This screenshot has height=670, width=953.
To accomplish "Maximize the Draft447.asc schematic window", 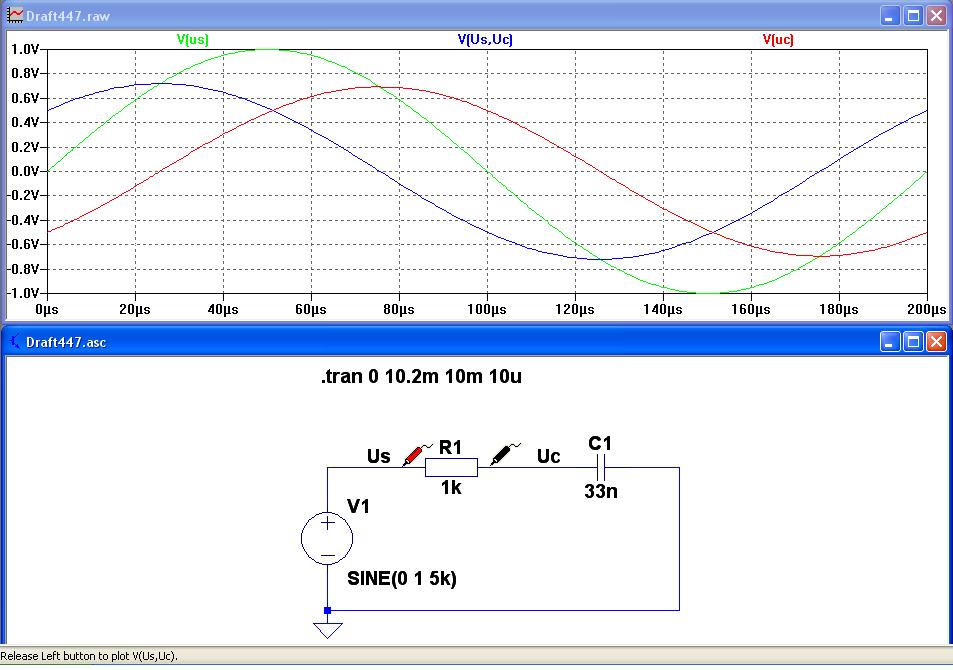I will [x=913, y=342].
